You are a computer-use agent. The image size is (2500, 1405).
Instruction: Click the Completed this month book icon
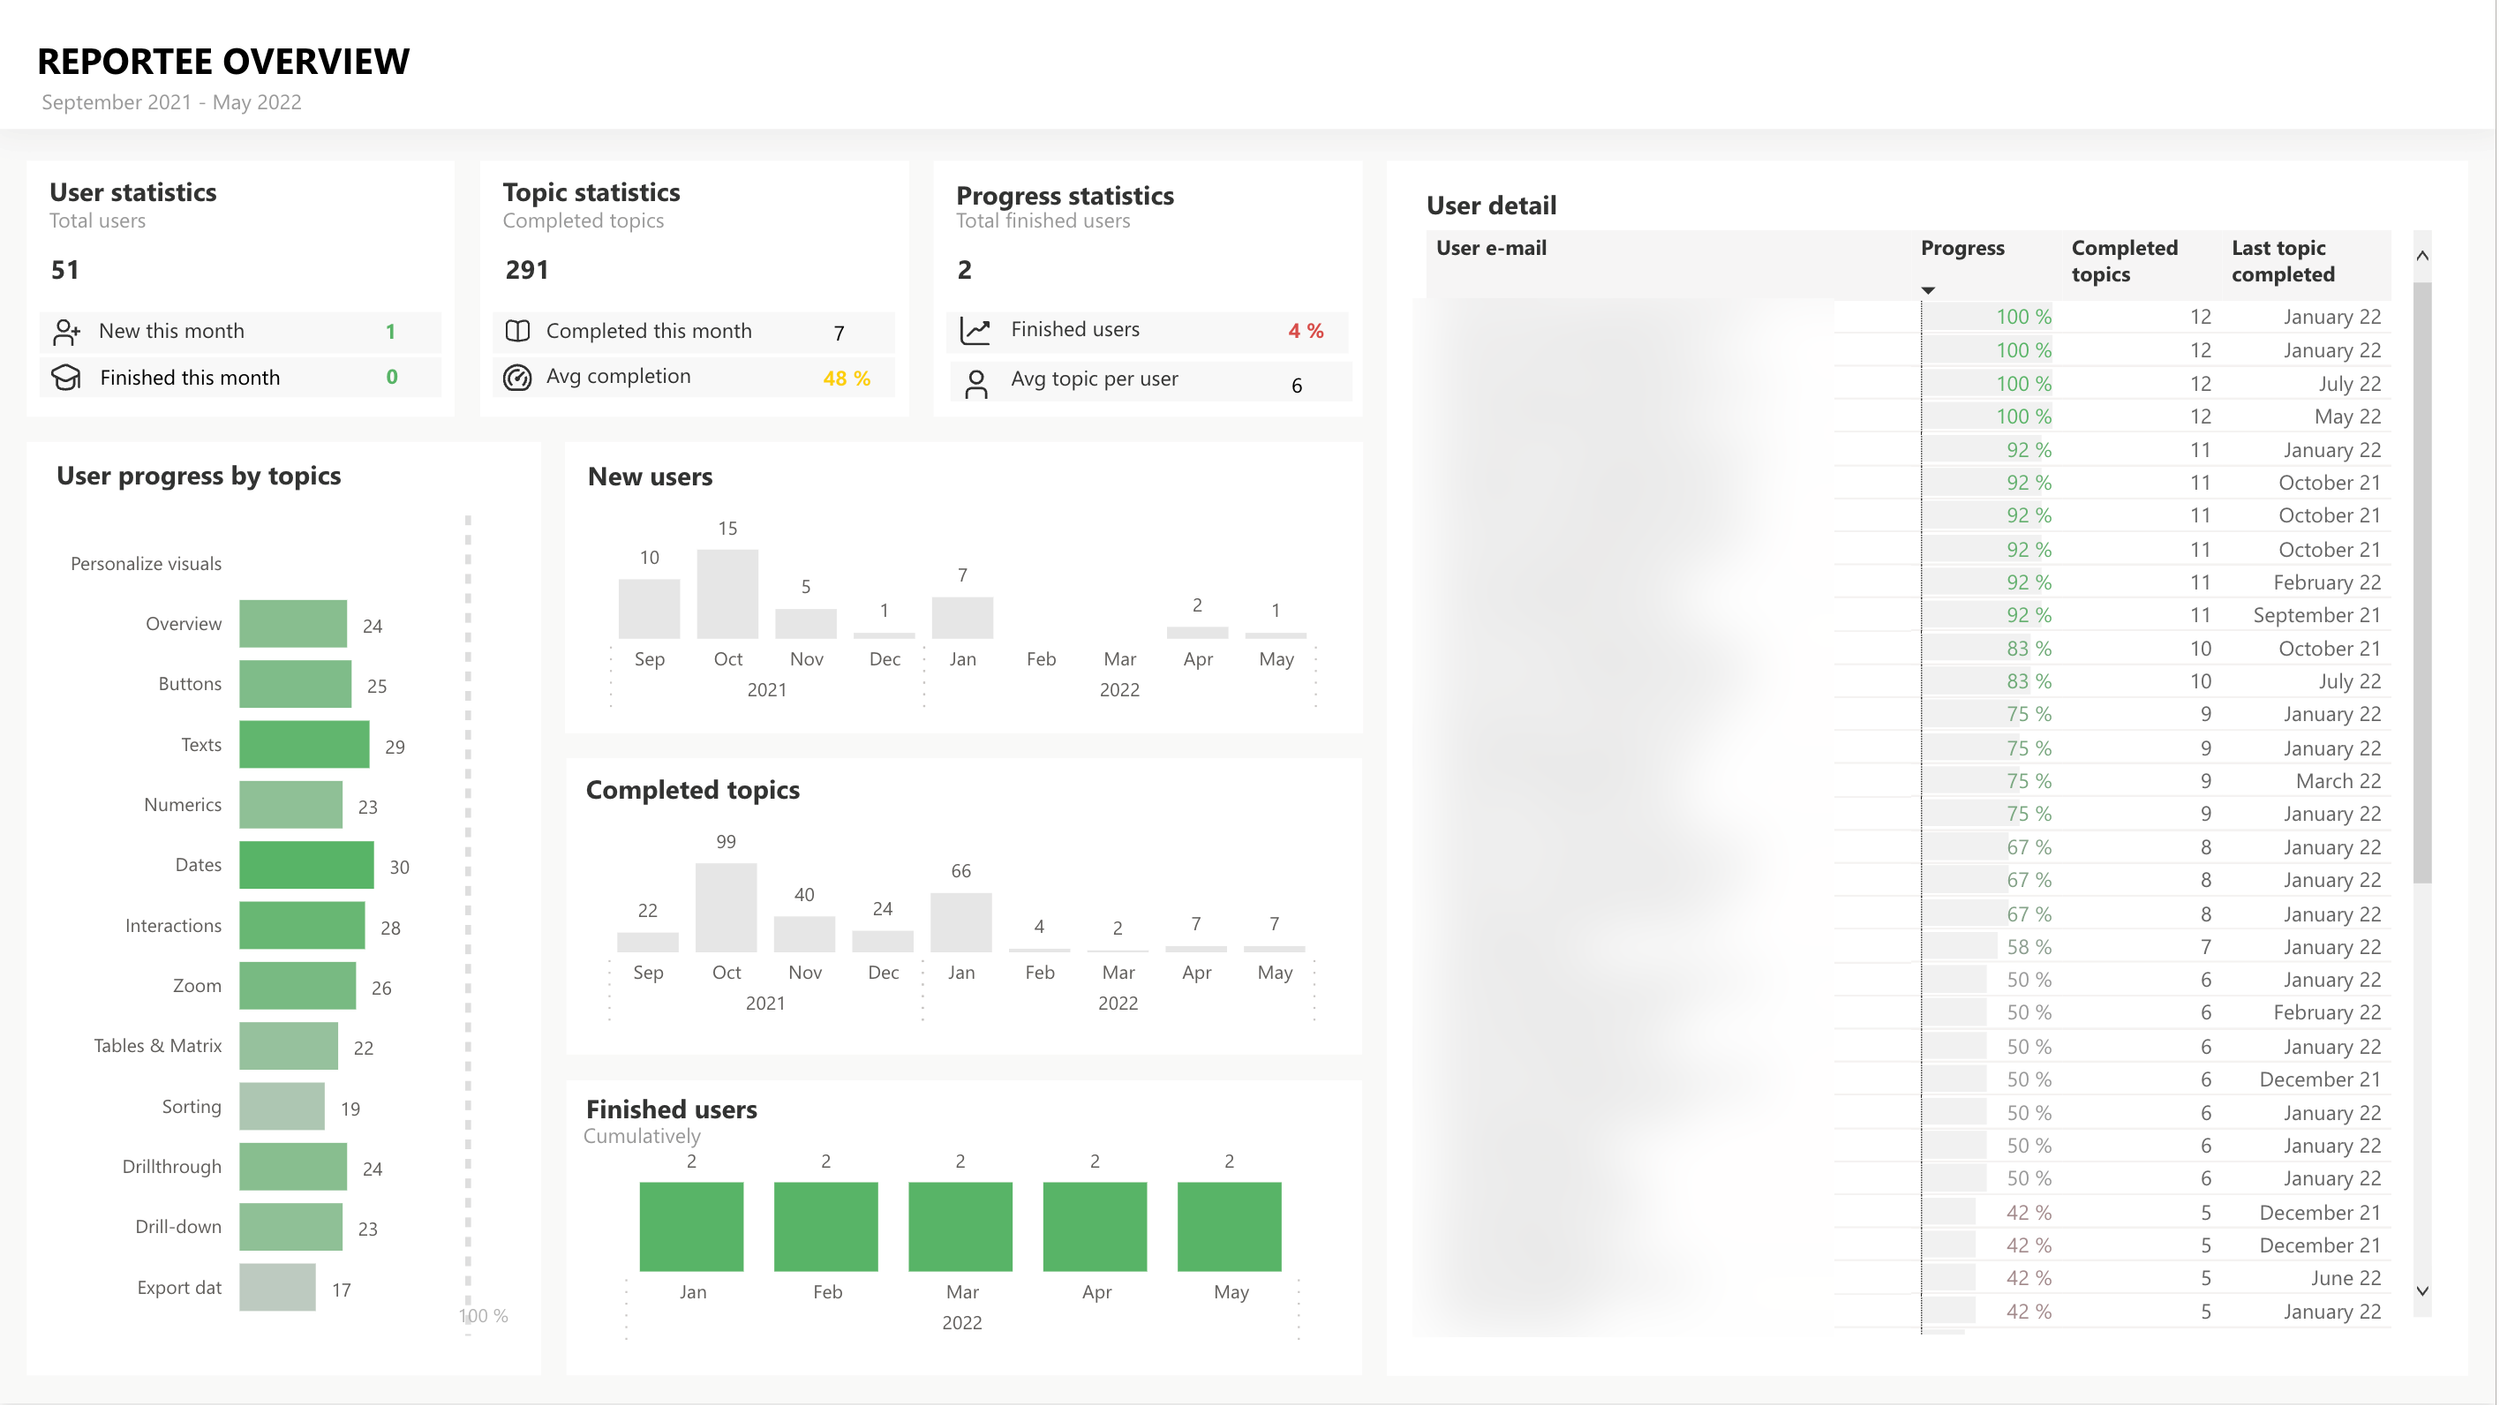click(518, 331)
